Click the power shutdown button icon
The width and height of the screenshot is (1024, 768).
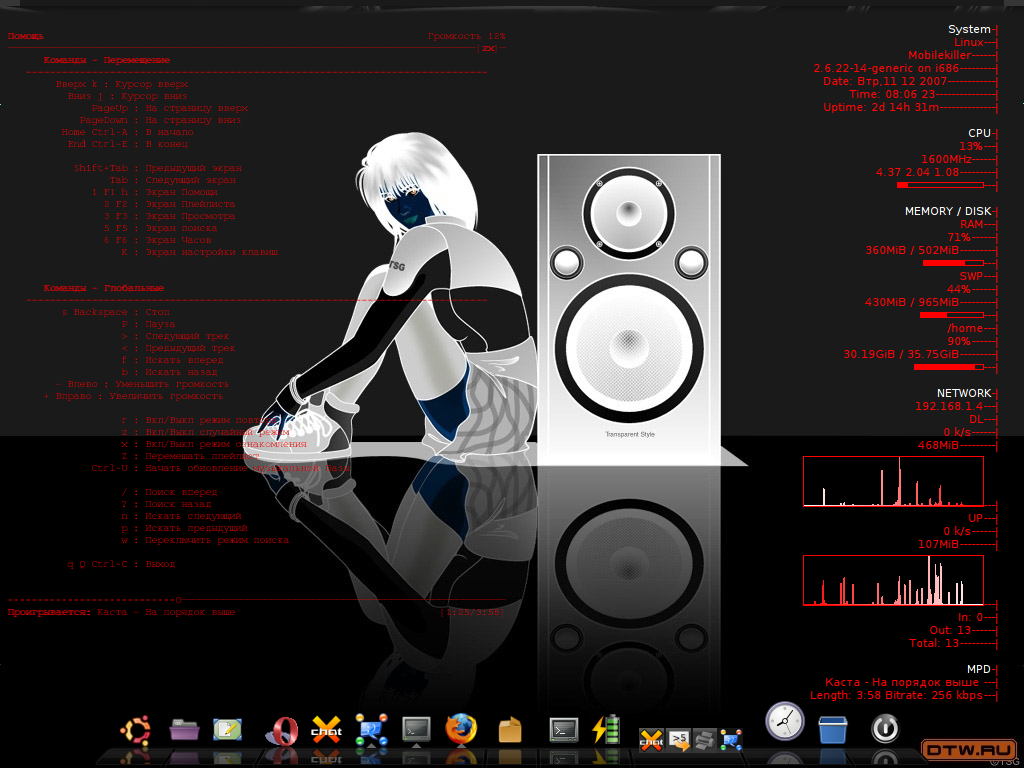pos(885,729)
